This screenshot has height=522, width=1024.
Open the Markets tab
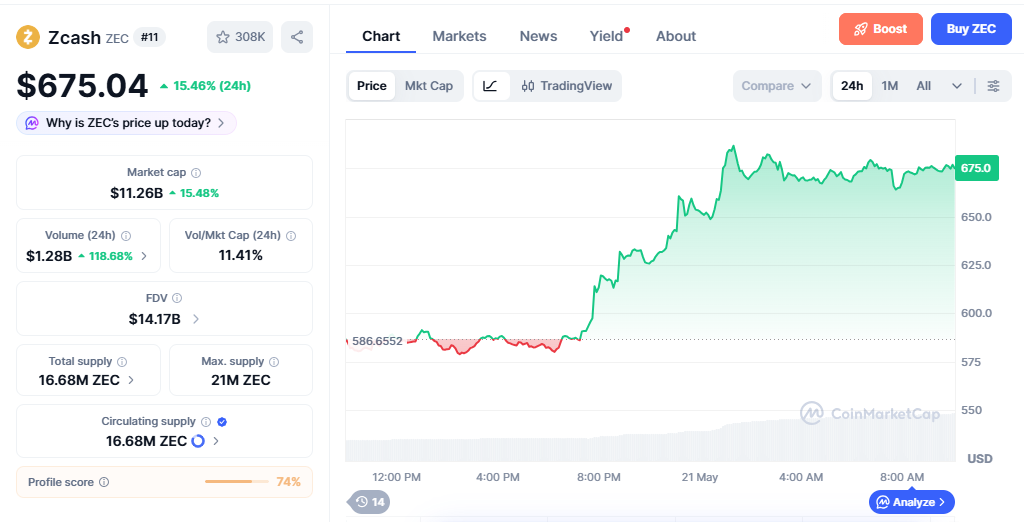[x=459, y=36]
